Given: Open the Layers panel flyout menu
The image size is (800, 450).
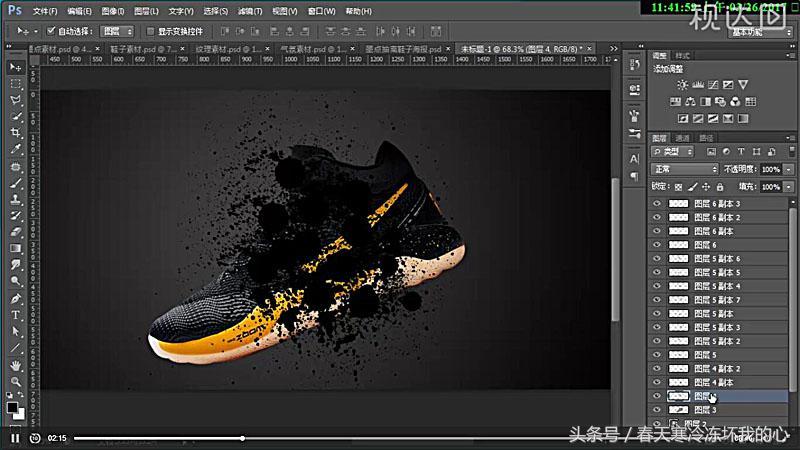Looking at the screenshot, I should tap(790, 138).
